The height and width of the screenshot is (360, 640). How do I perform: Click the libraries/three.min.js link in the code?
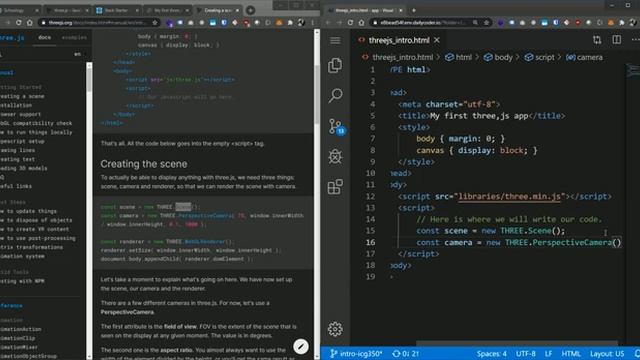tap(509, 196)
